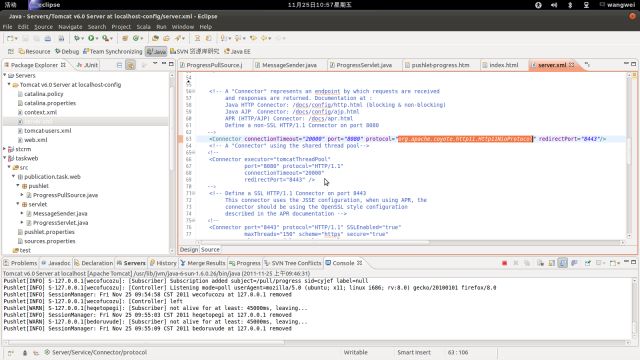Collapse the Tomcat v6.0 Server config folder

[x=9, y=84]
